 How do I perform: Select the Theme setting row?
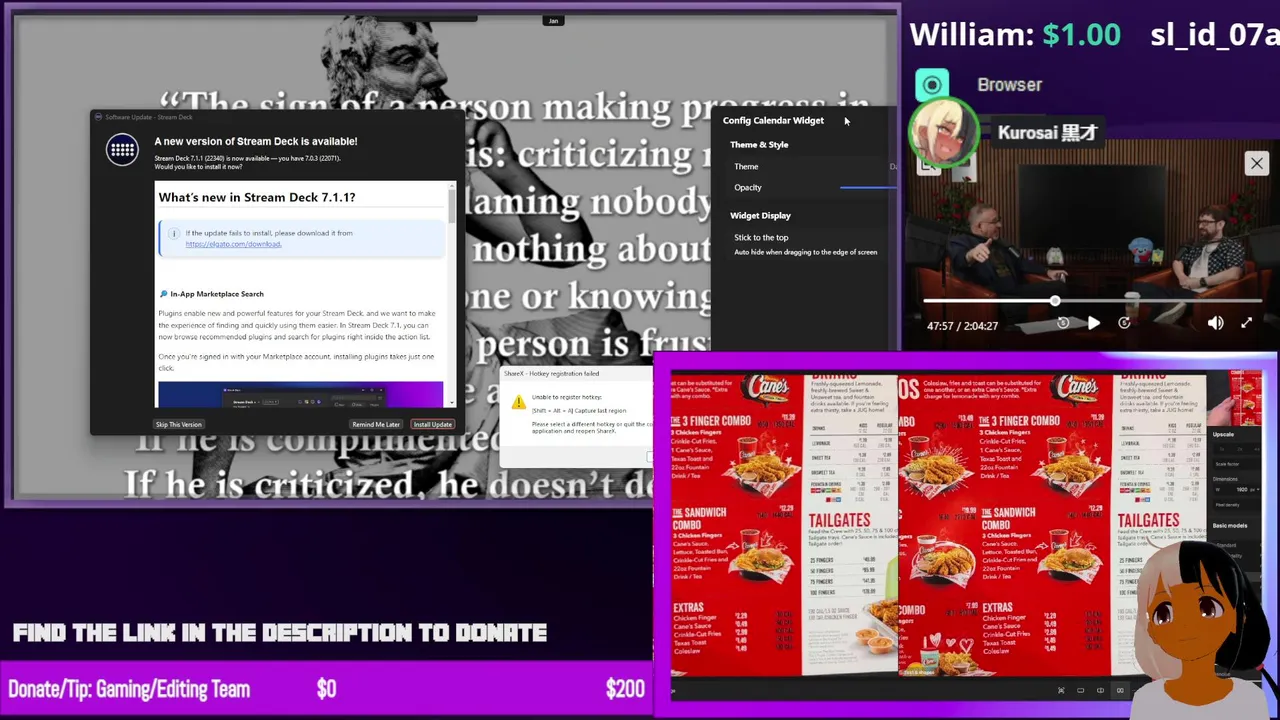point(813,166)
